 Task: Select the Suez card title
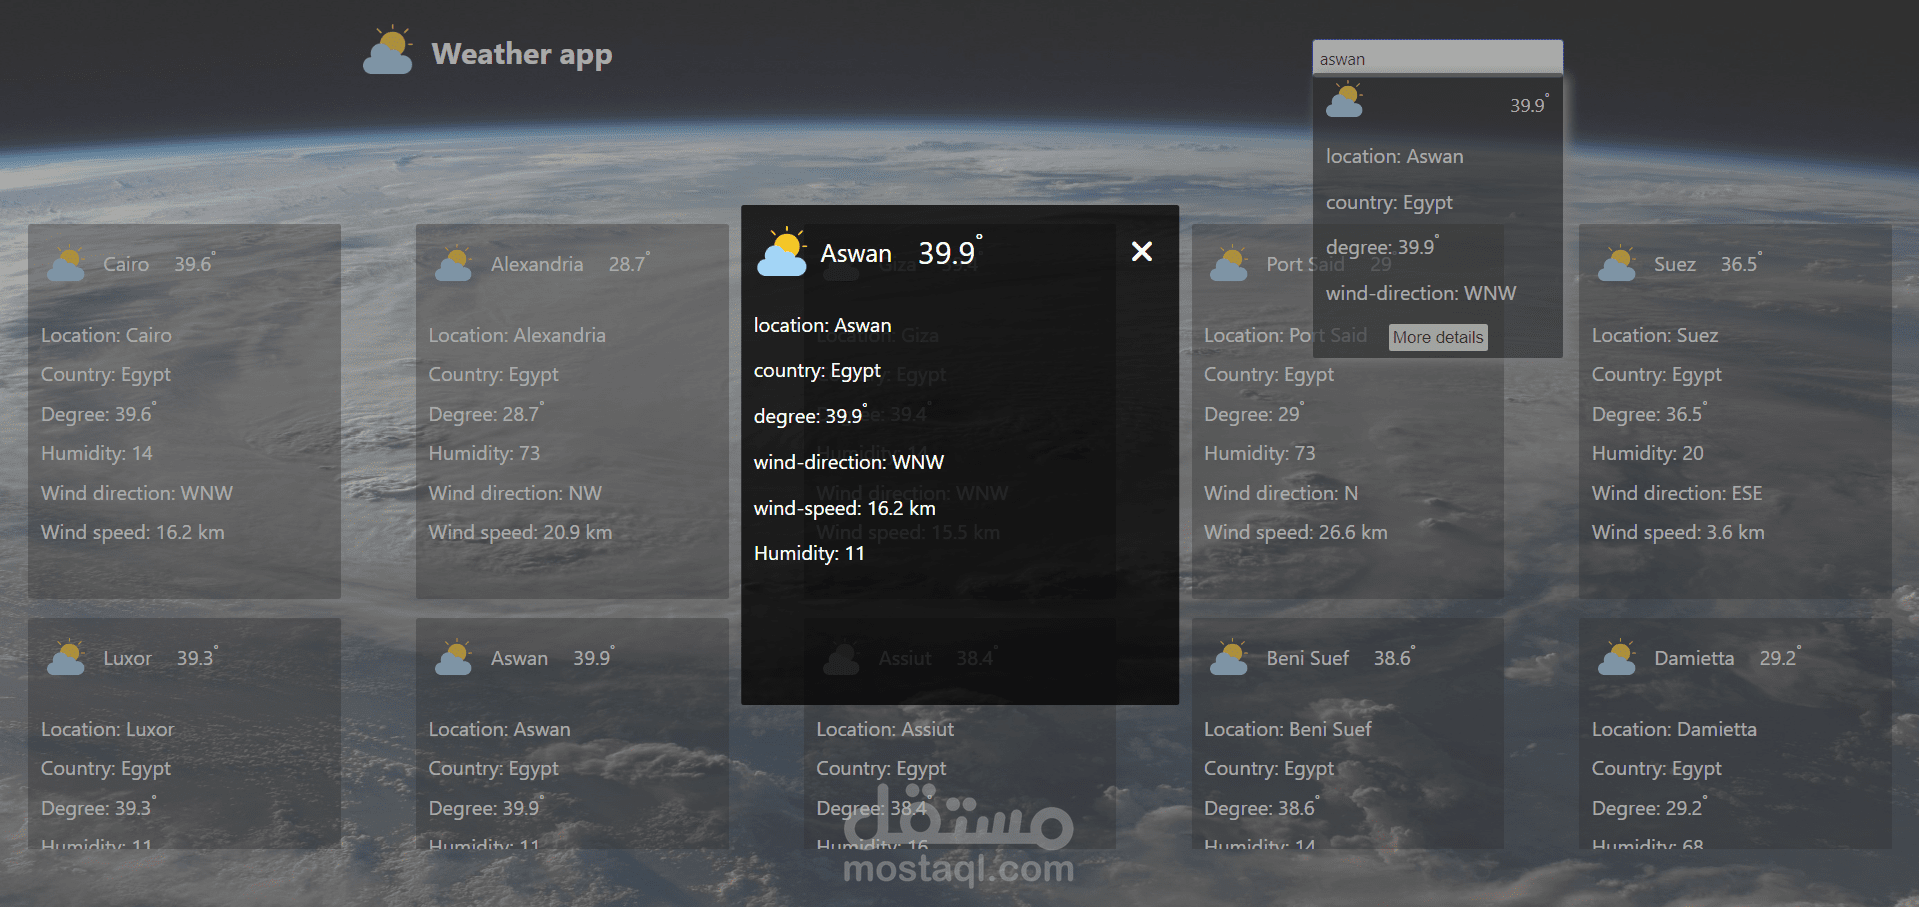(1675, 264)
